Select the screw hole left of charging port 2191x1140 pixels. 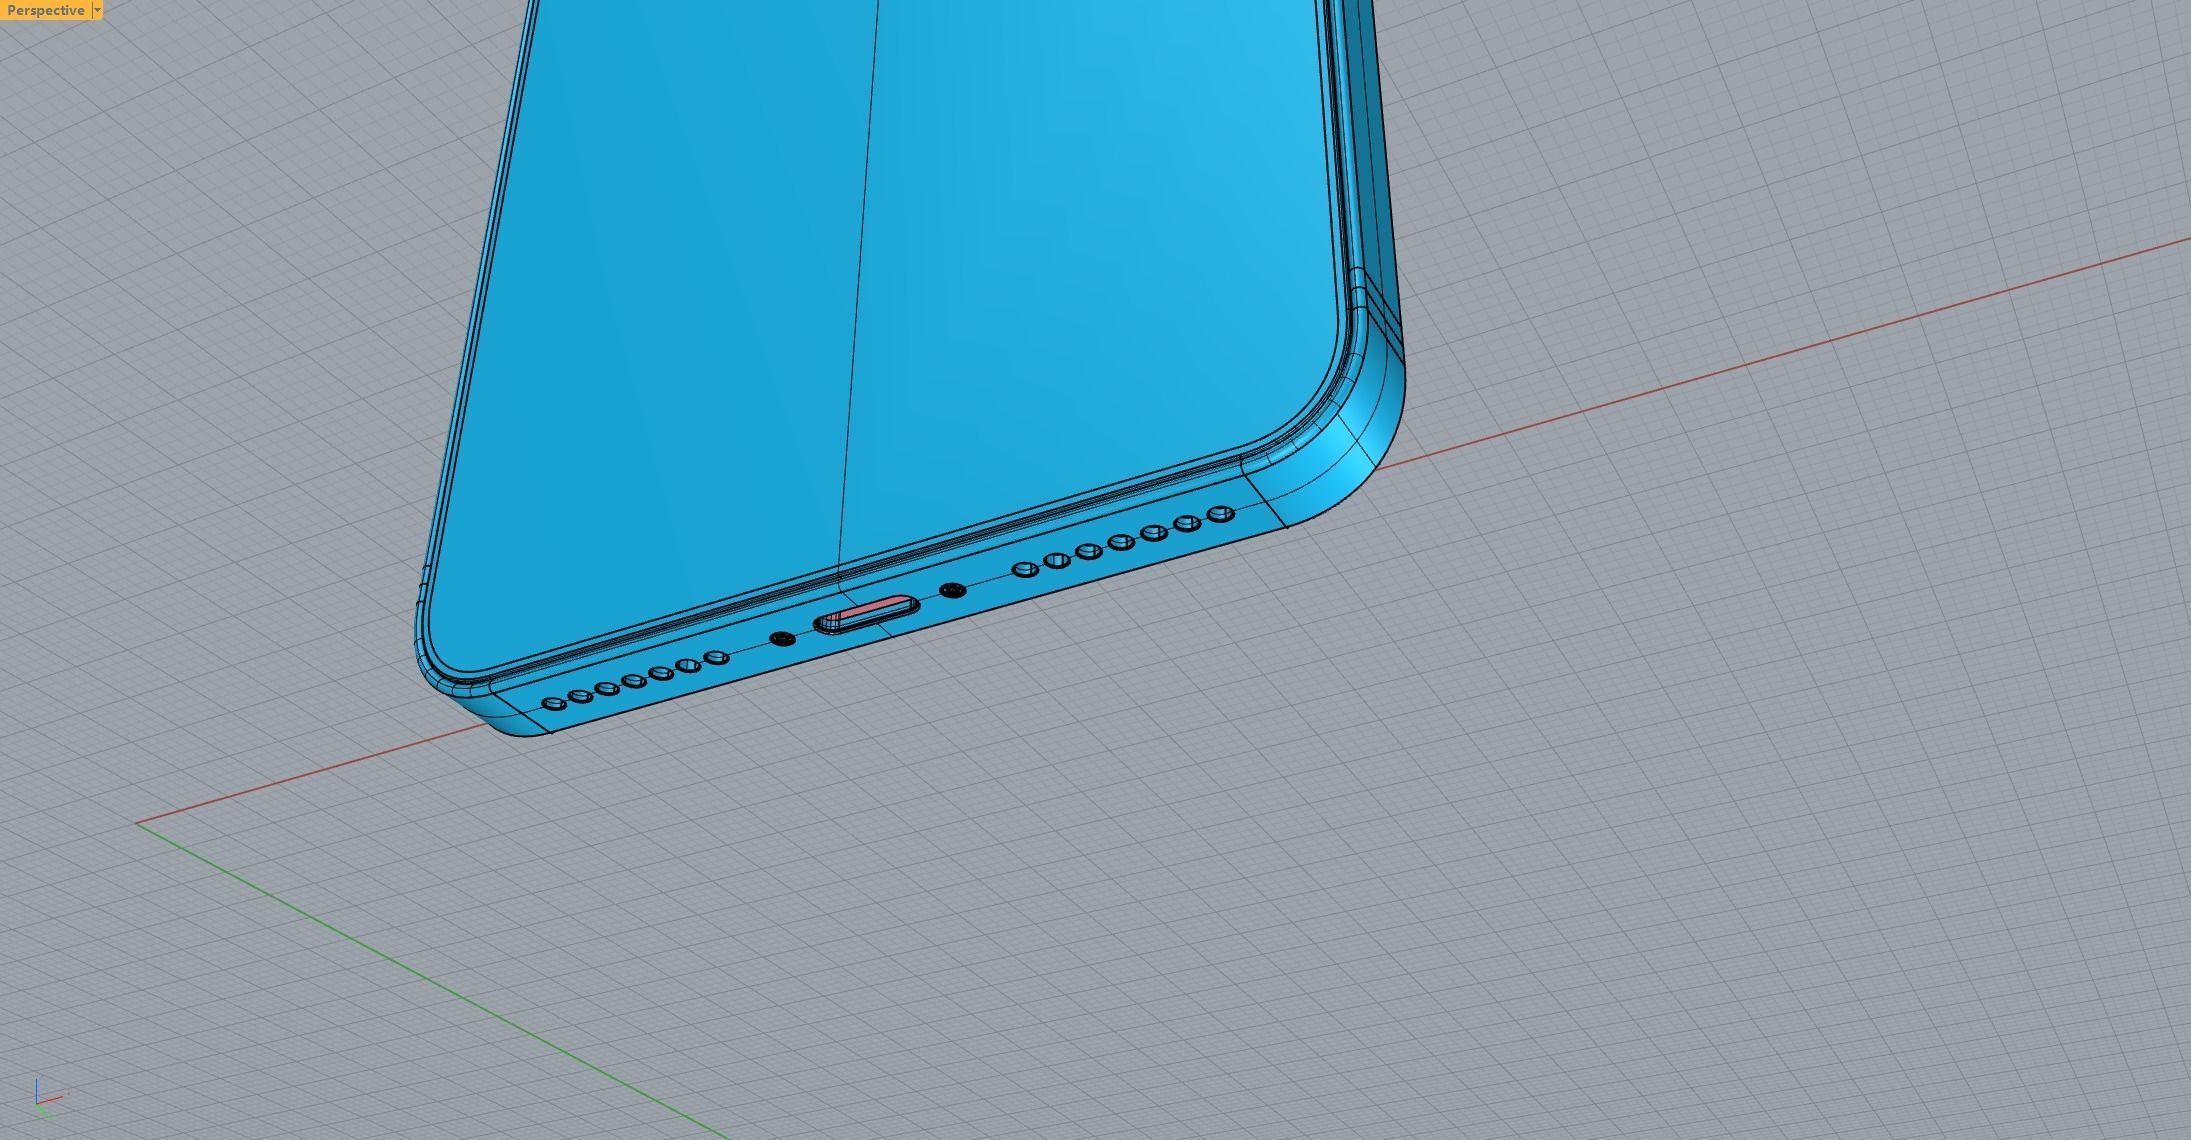click(784, 638)
